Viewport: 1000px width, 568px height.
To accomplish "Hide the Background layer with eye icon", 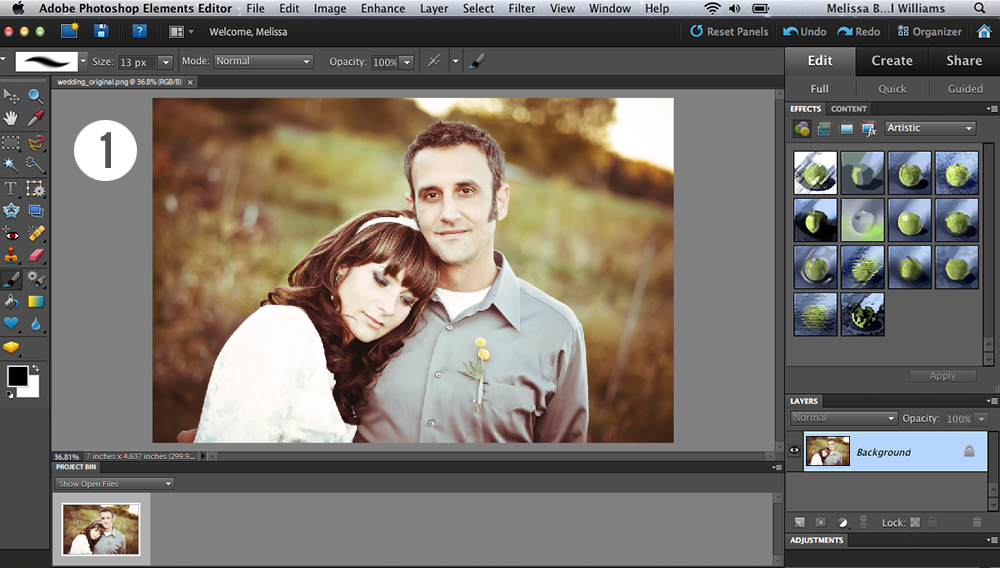I will 795,451.
